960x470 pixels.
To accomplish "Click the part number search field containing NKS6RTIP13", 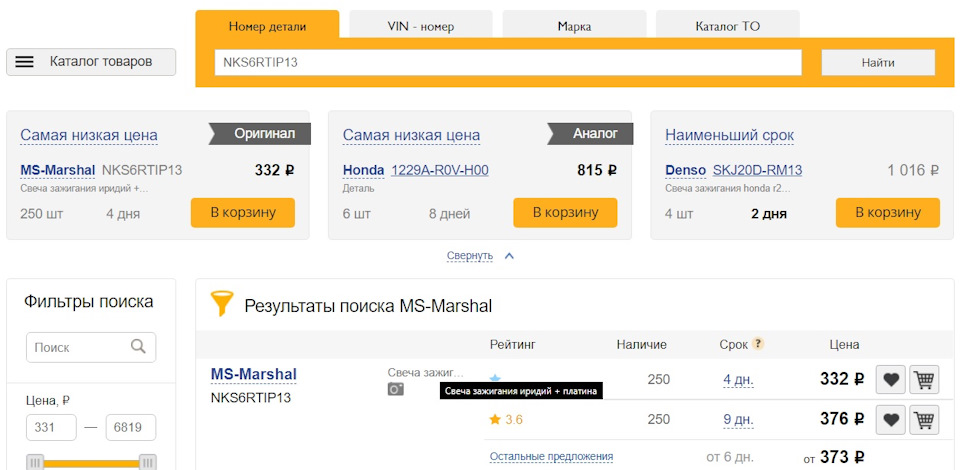I will pos(508,62).
